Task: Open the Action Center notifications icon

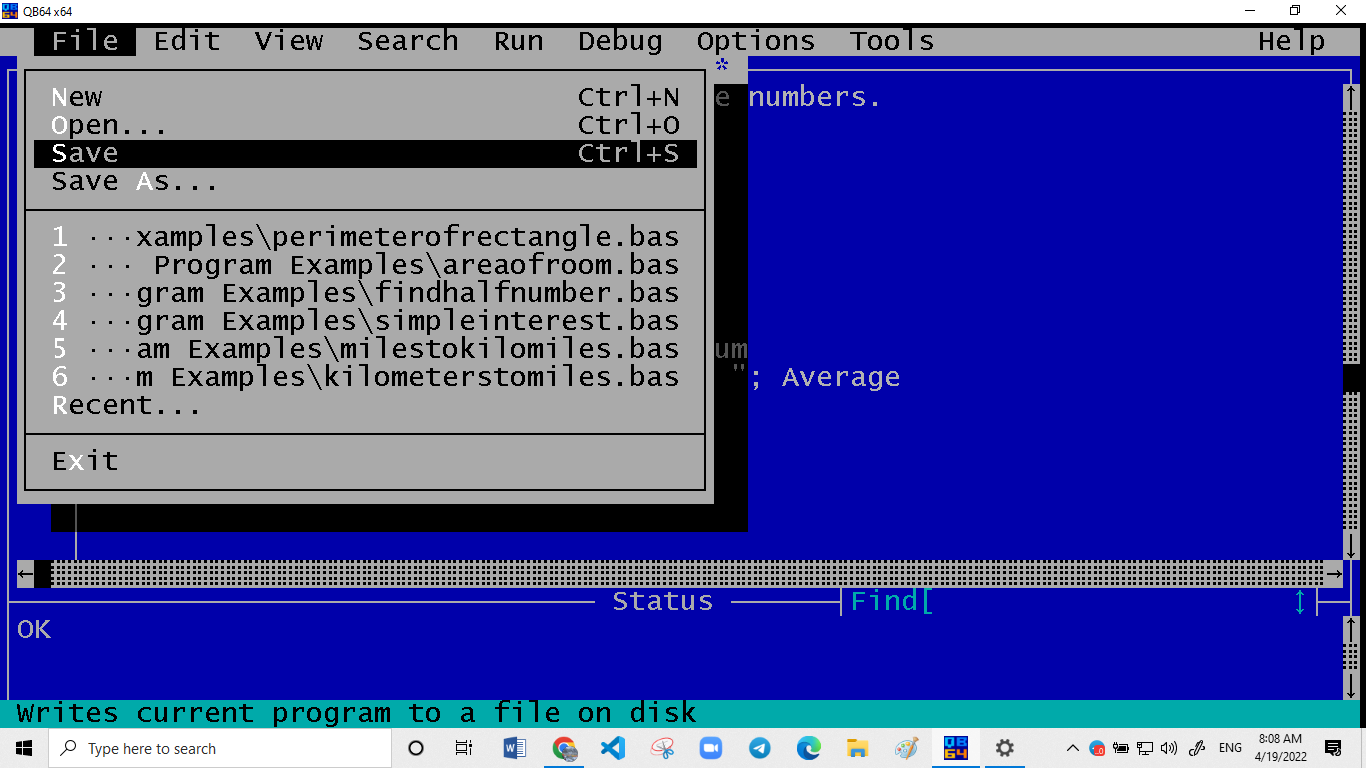Action: click(x=1333, y=748)
